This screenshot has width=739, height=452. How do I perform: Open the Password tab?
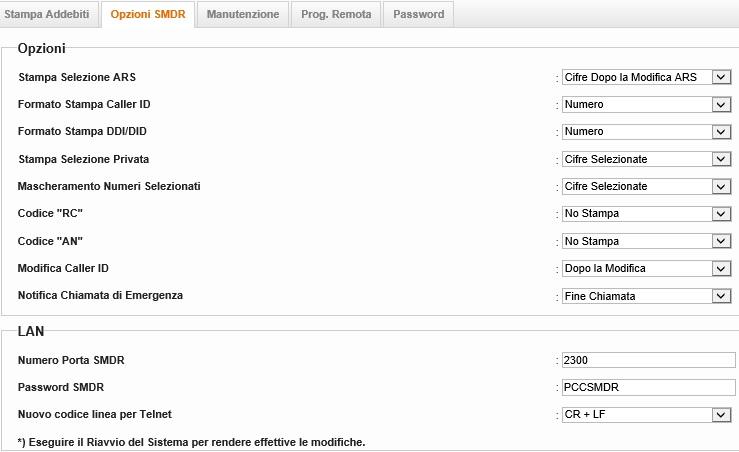(419, 15)
